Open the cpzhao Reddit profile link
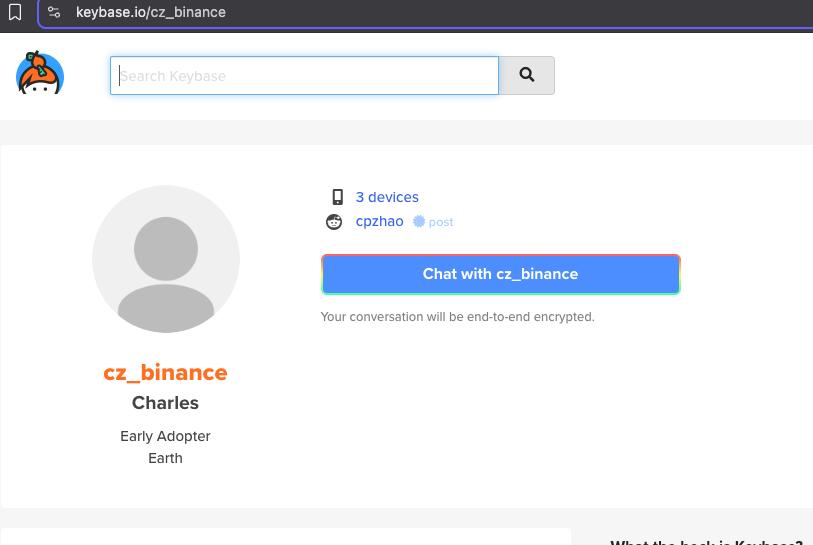 pyautogui.click(x=380, y=221)
